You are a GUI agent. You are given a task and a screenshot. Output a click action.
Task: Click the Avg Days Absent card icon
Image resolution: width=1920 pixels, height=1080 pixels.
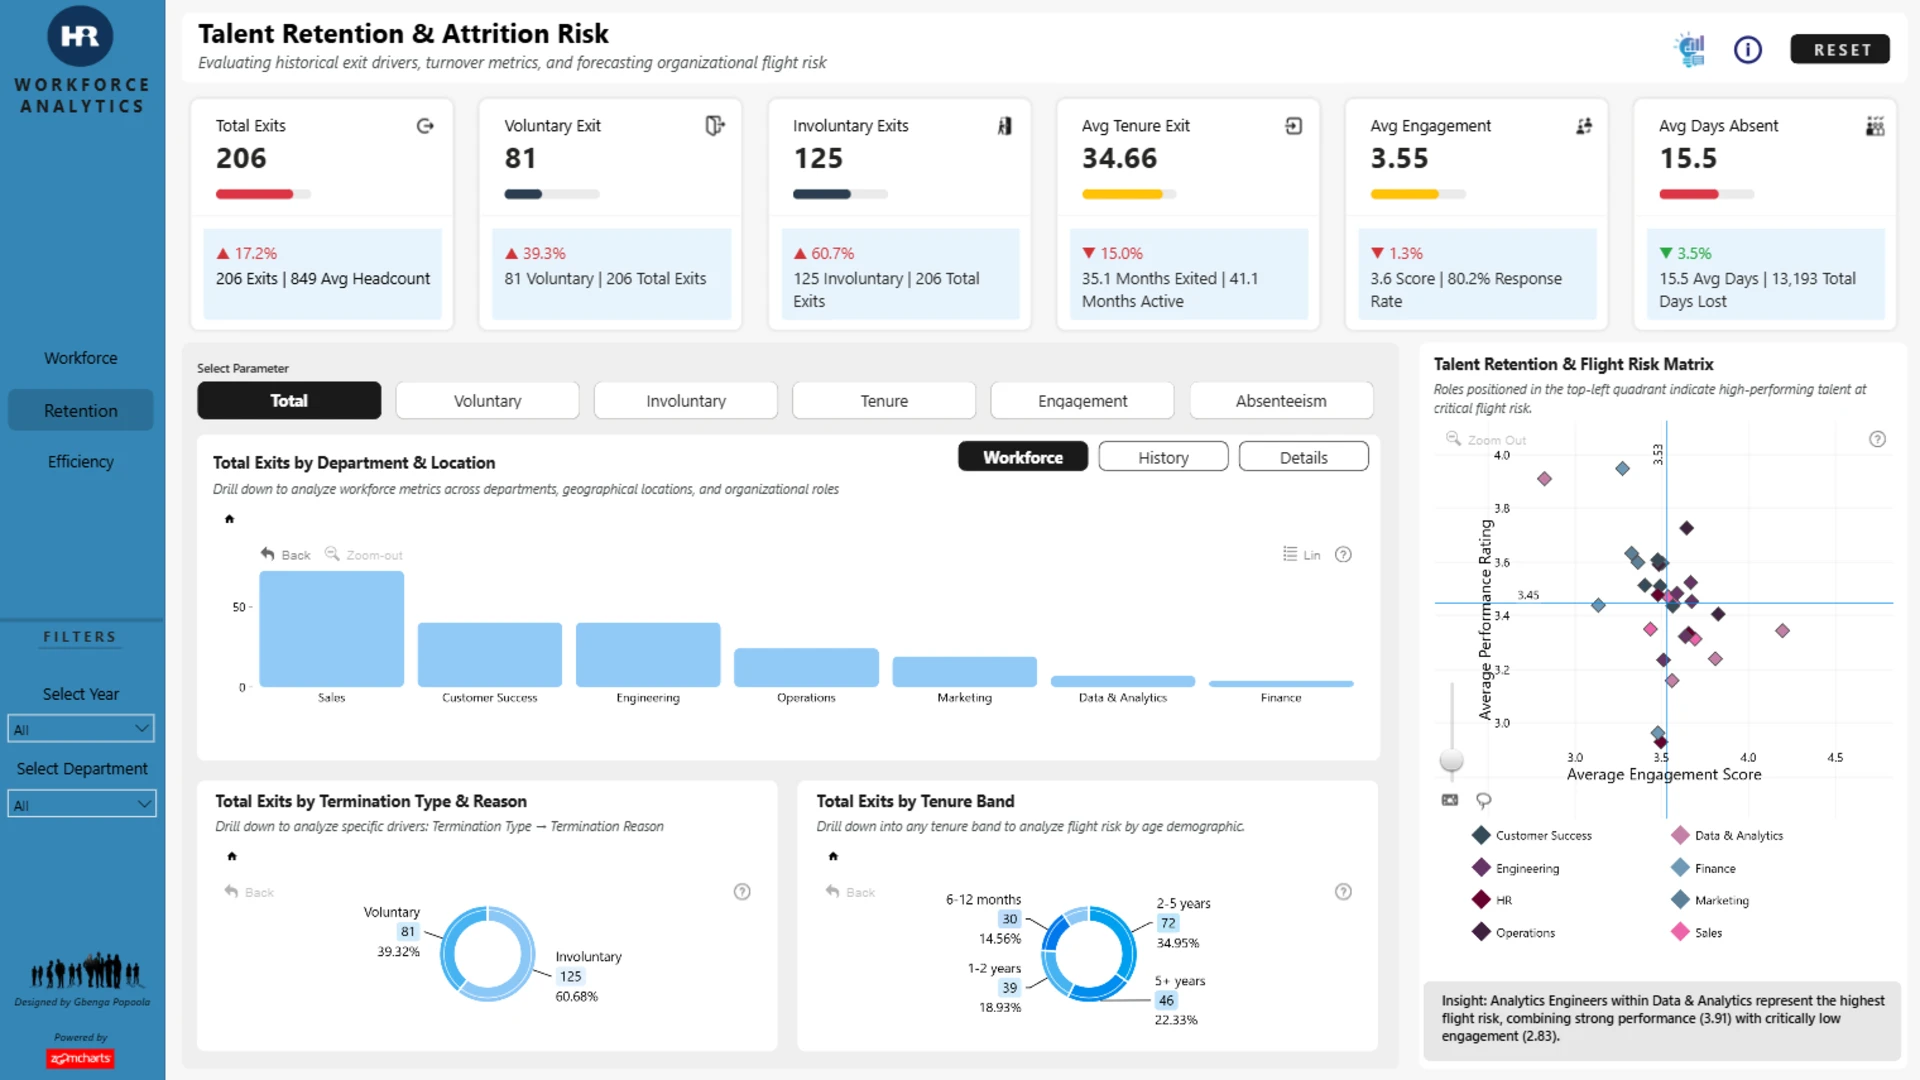tap(1875, 126)
